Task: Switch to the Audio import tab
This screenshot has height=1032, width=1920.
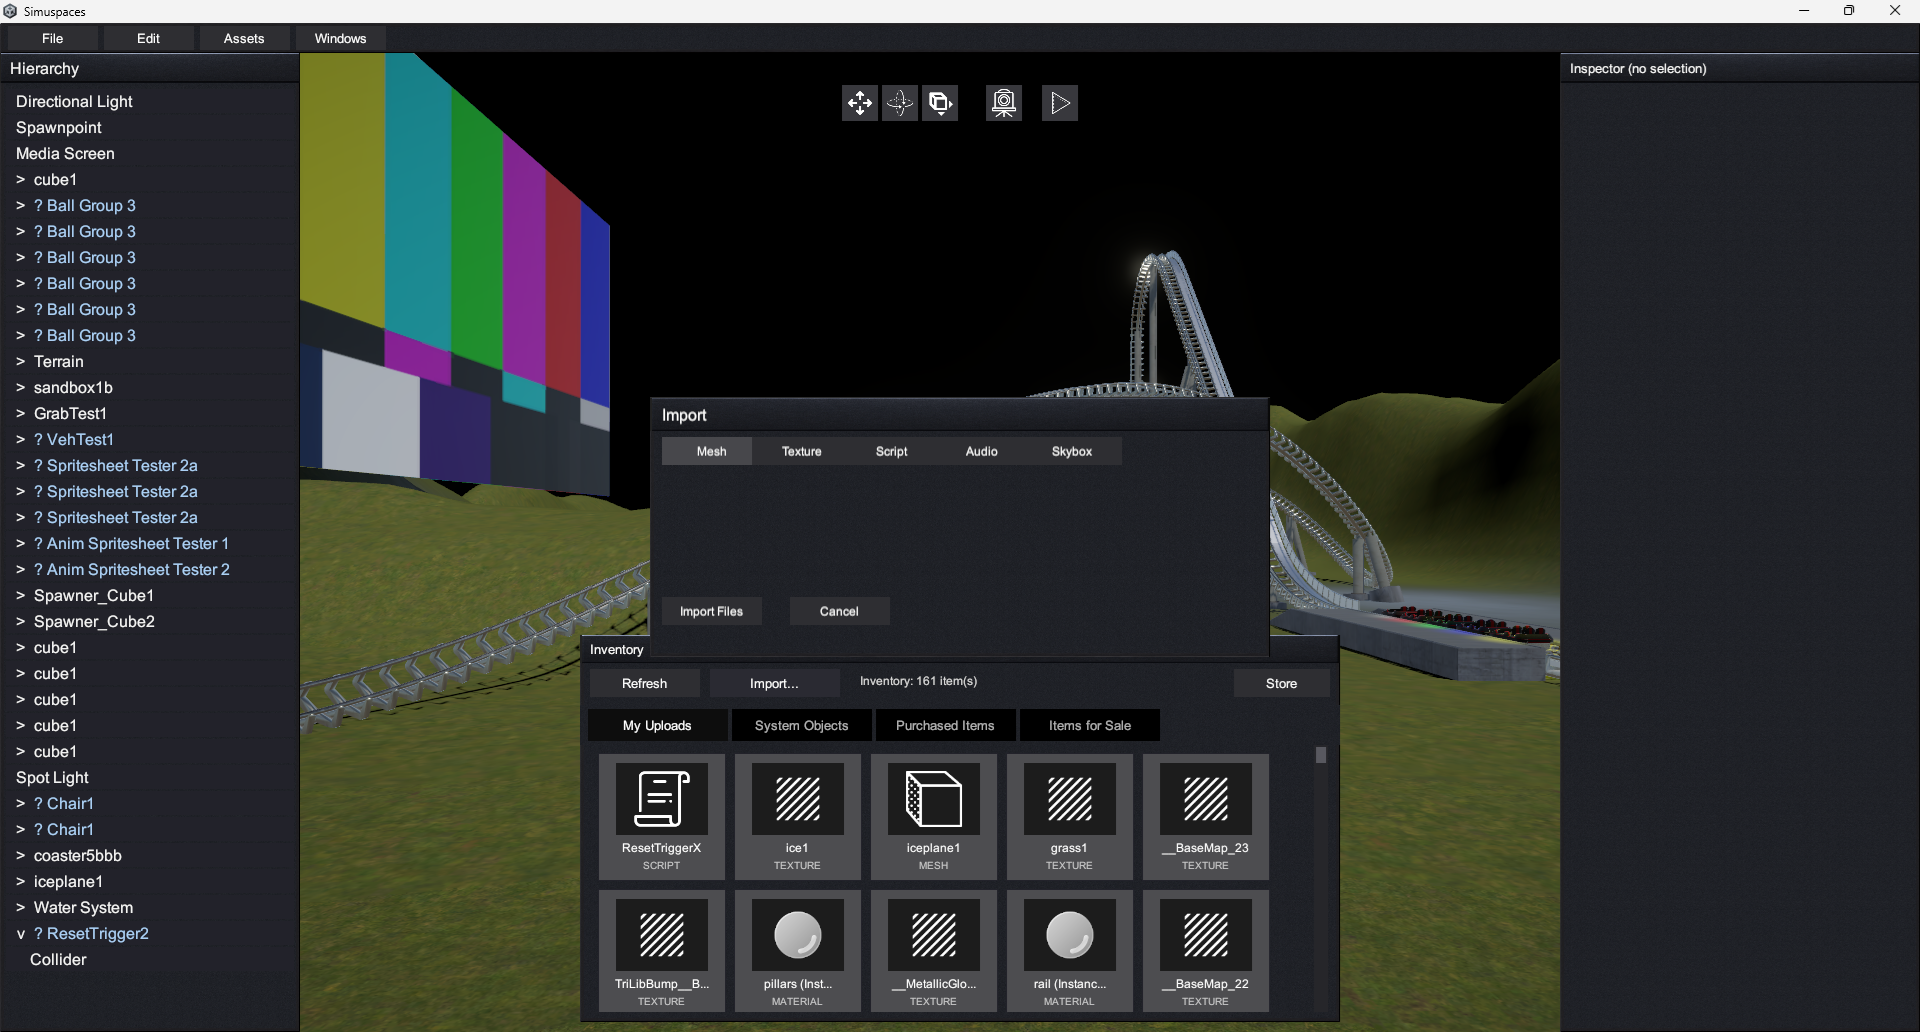Action: [x=981, y=451]
